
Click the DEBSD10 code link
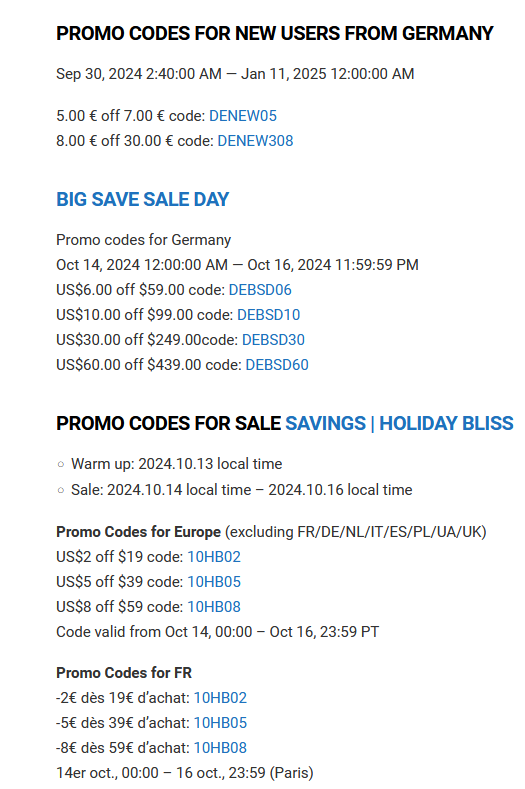pyautogui.click(x=268, y=315)
